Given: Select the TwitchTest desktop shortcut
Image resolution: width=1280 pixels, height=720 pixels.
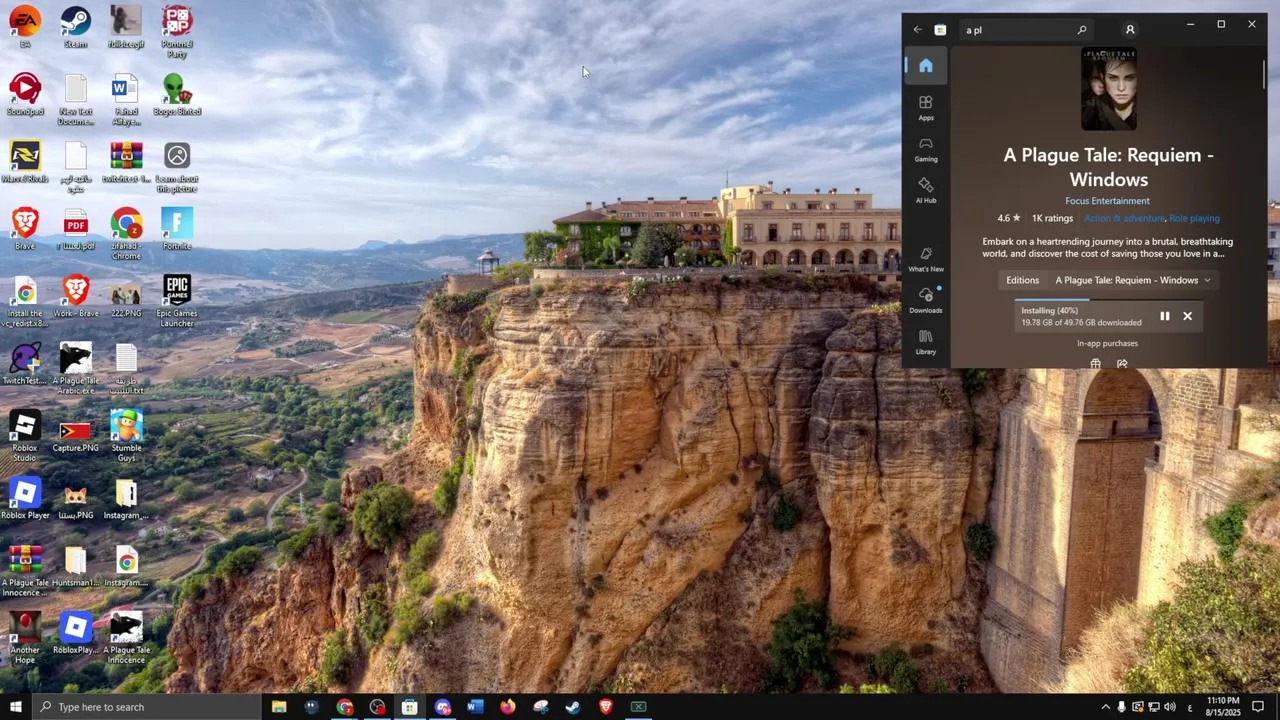Looking at the screenshot, I should pyautogui.click(x=25, y=365).
